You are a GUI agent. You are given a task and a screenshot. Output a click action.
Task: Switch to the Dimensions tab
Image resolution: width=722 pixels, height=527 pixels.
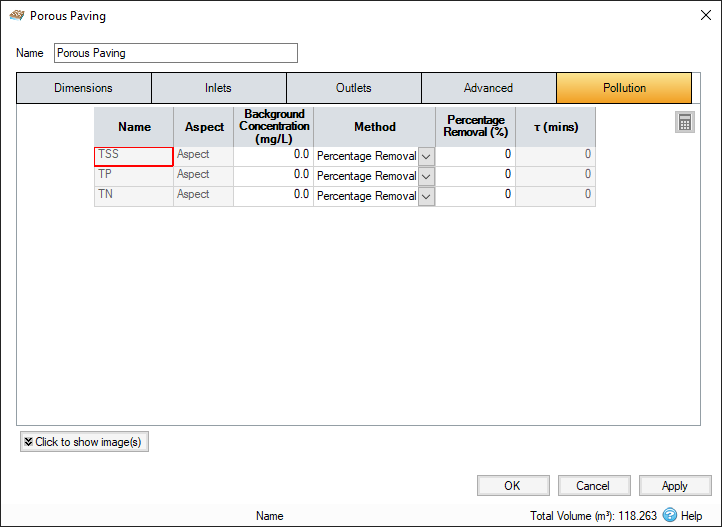84,88
